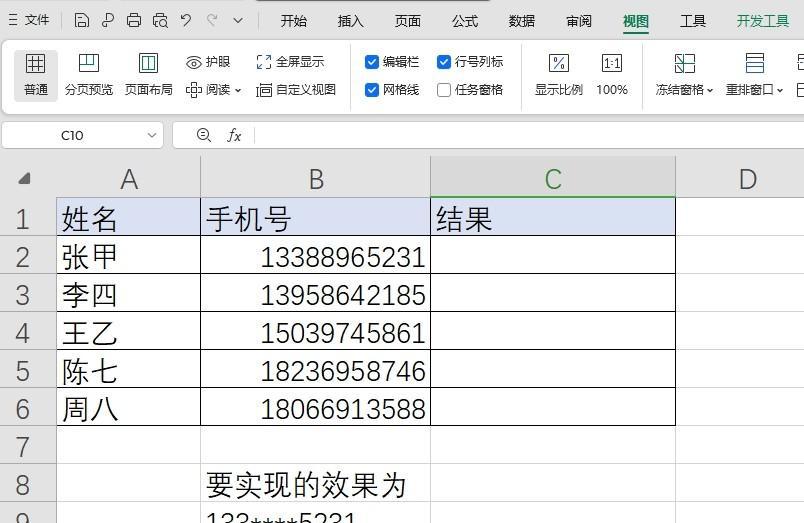804x523 pixels.
Task: Switch to 页面布局 view
Action: tap(149, 75)
